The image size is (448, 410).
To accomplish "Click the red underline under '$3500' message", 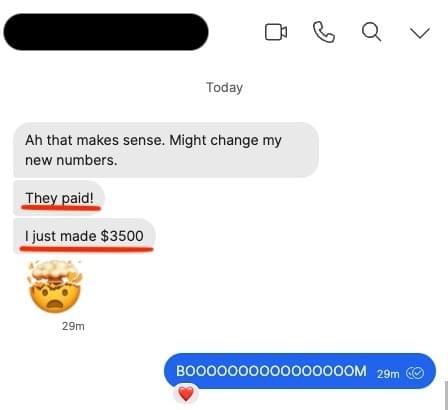I will click(x=87, y=248).
